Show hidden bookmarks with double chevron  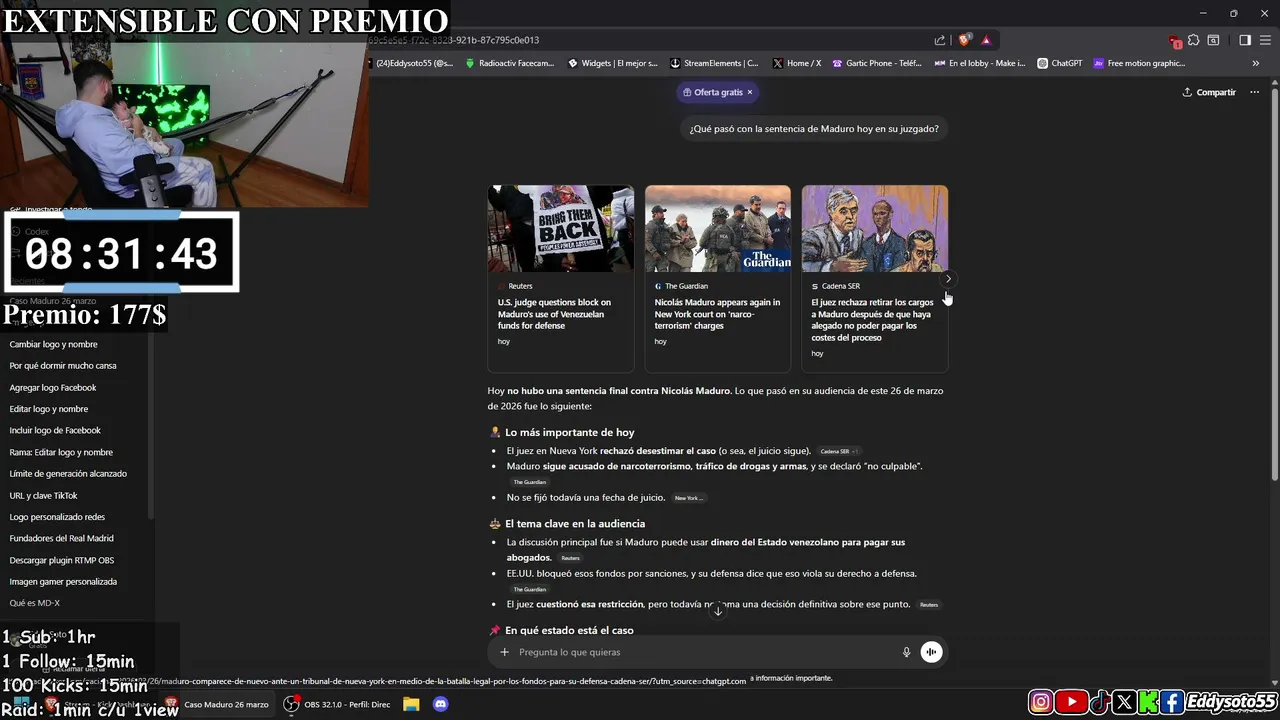click(x=1256, y=63)
